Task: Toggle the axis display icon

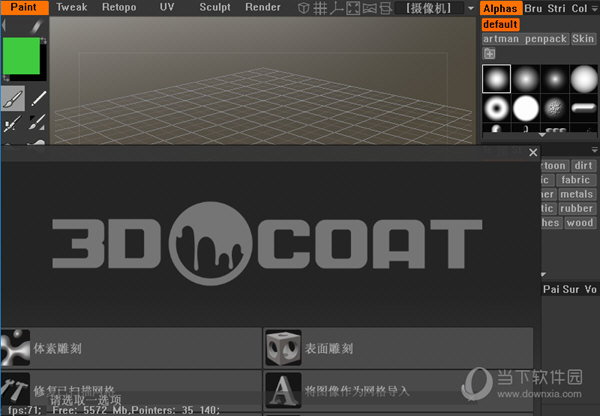Action: tap(336, 8)
